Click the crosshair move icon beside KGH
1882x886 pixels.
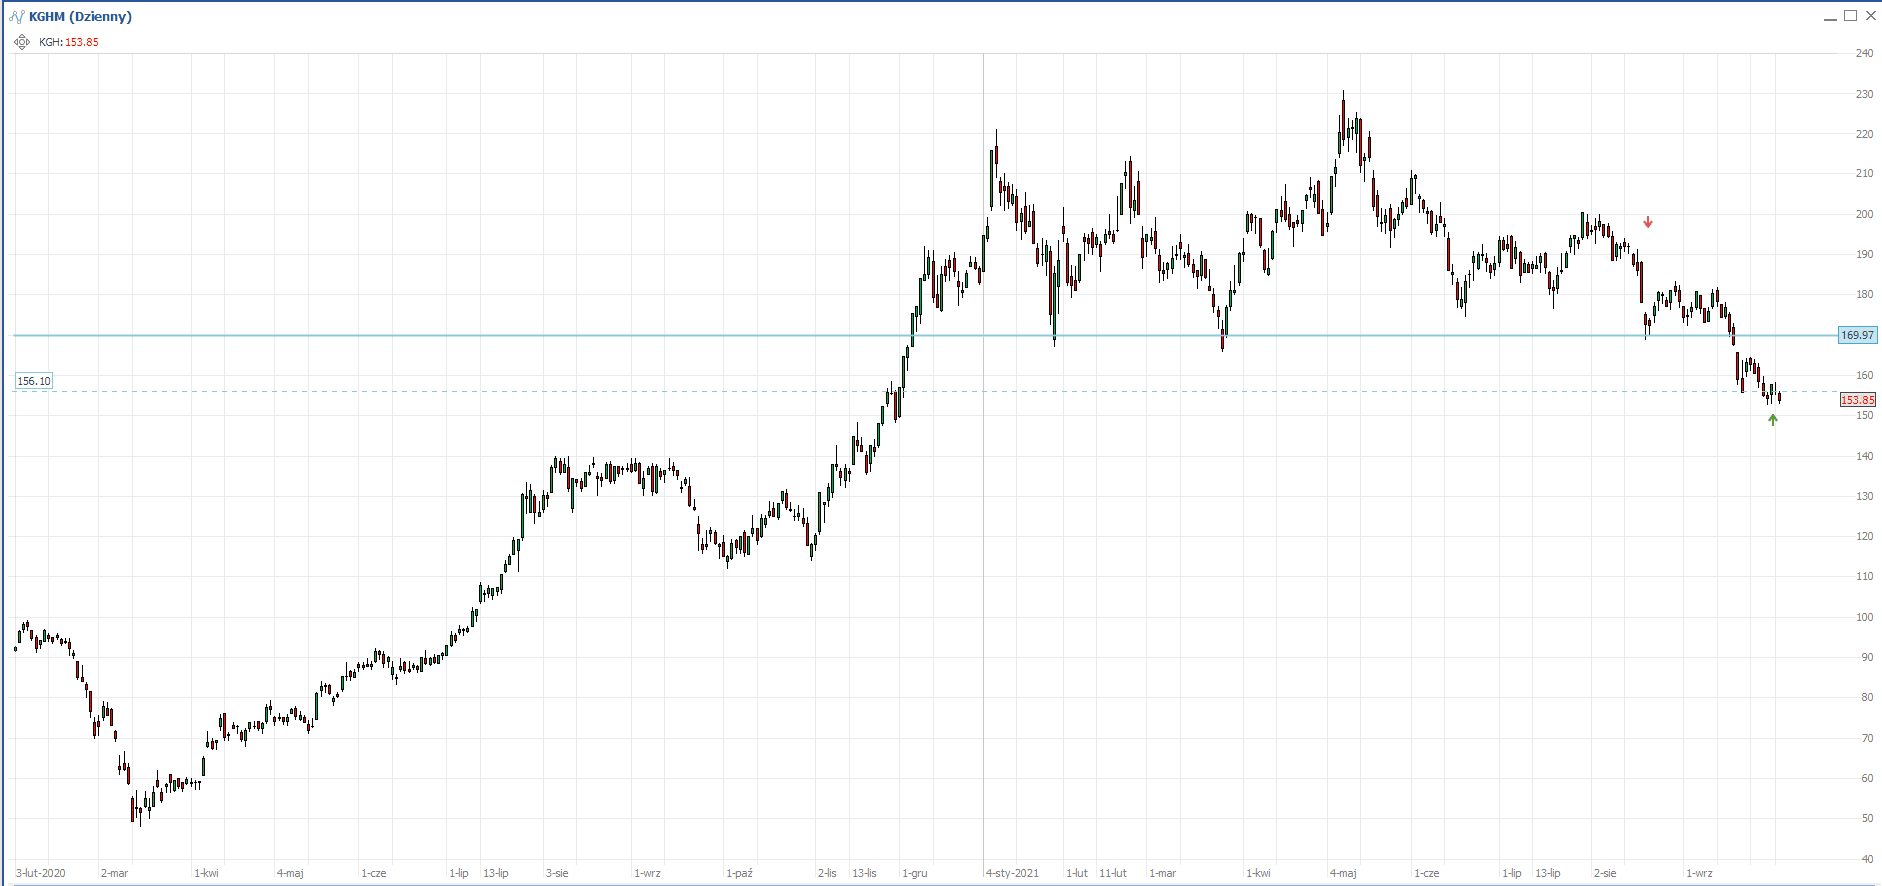22,42
